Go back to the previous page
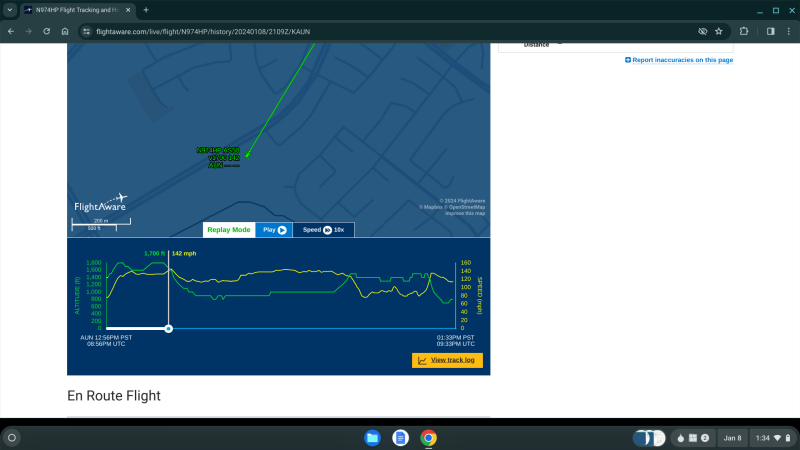Screen dimensions: 800x450 click(x=11, y=32)
